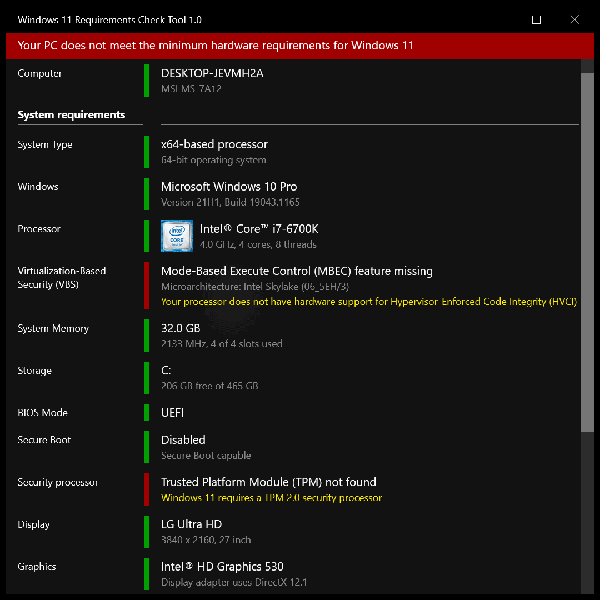Click the red status bar beside Security processor

click(x=146, y=489)
